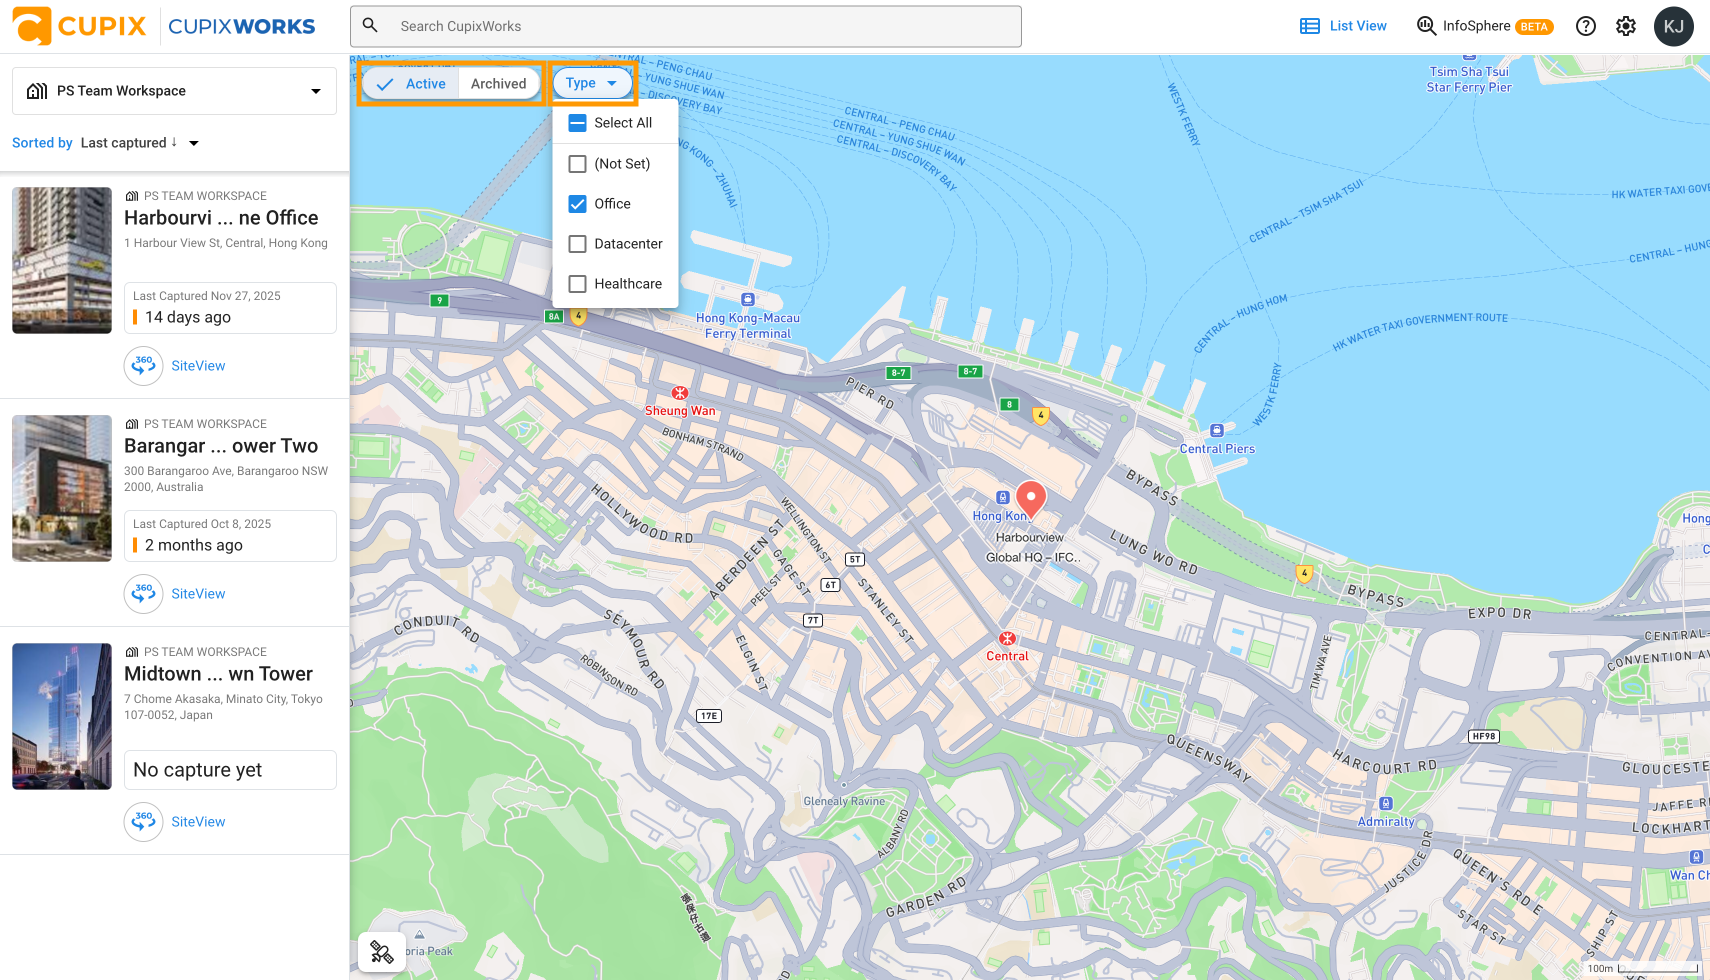The width and height of the screenshot is (1710, 980).
Task: Open the help question mark icon
Action: [1586, 26]
